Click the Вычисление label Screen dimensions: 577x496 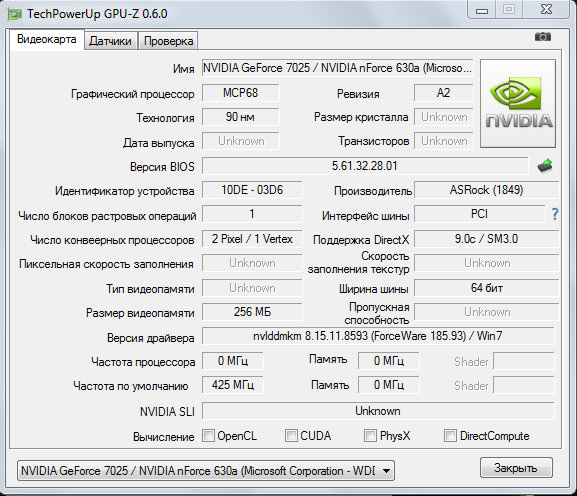point(164,437)
